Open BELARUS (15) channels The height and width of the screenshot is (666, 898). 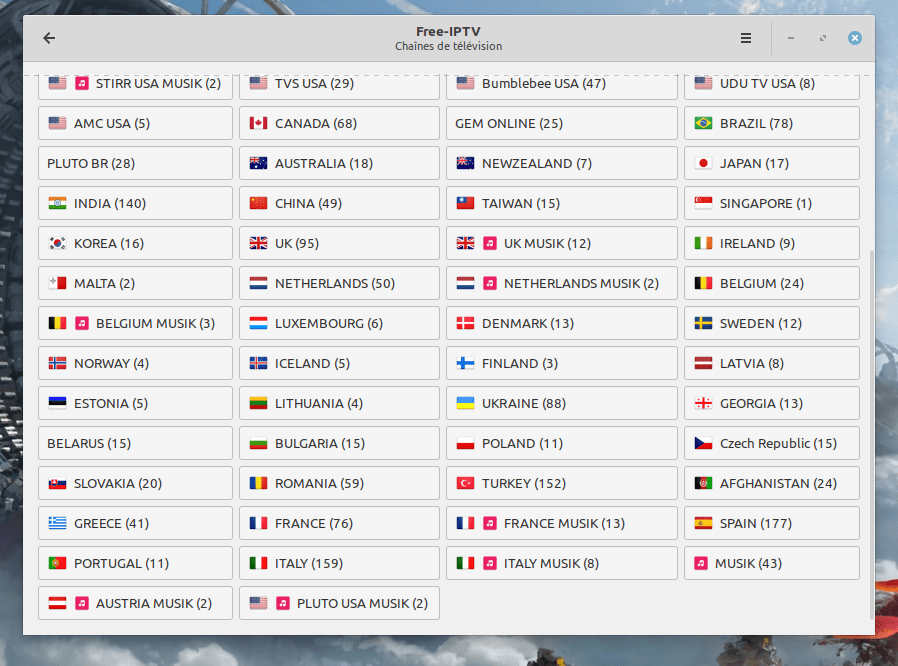135,443
